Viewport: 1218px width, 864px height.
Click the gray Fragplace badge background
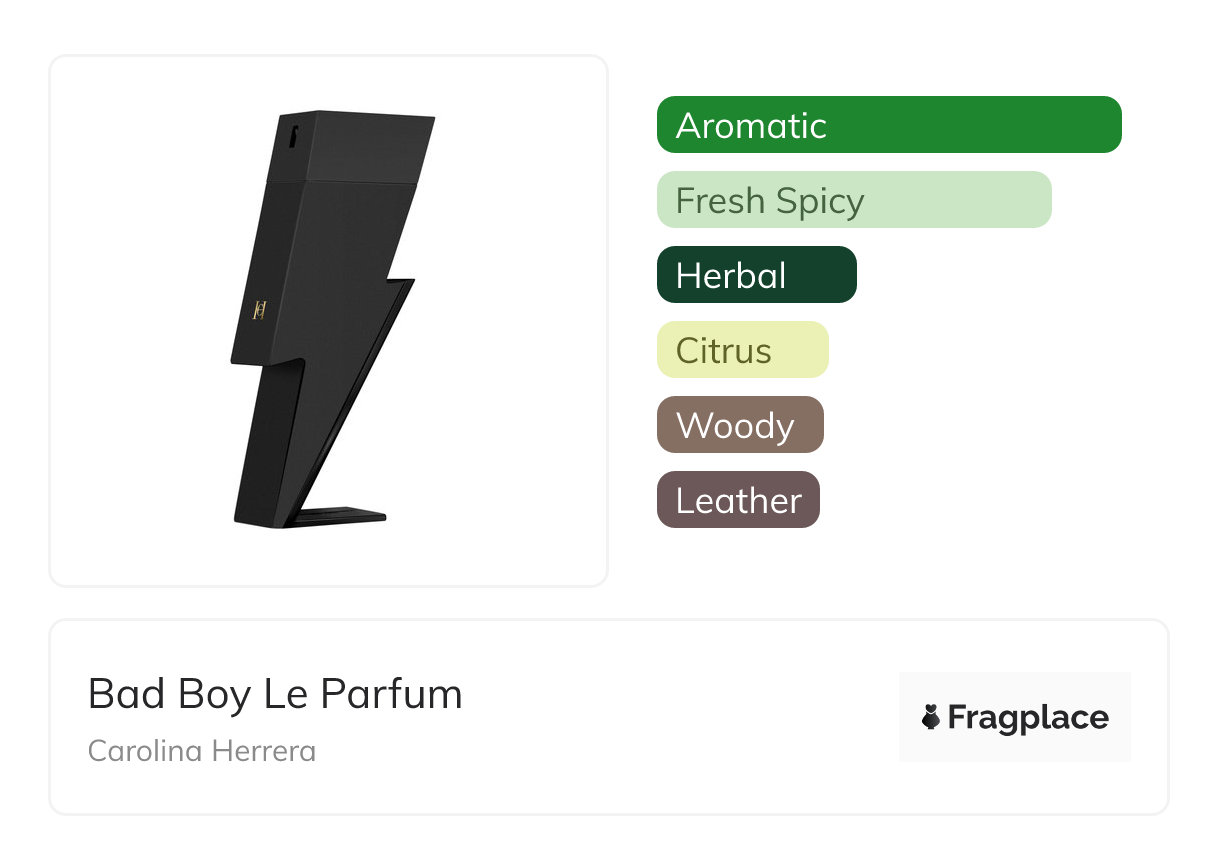pyautogui.click(x=1015, y=717)
